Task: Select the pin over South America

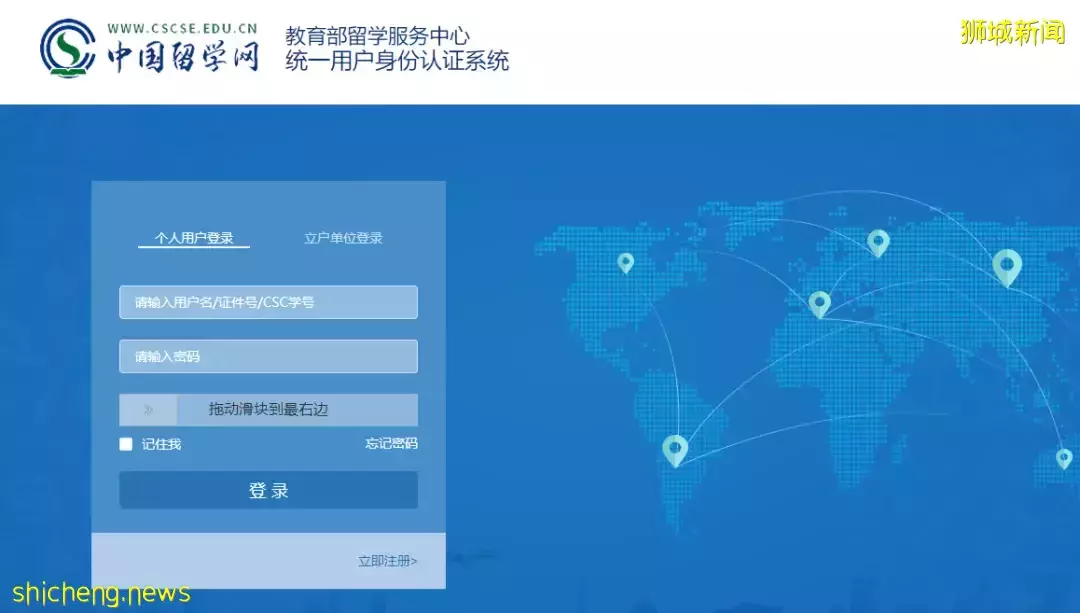Action: 675,450
